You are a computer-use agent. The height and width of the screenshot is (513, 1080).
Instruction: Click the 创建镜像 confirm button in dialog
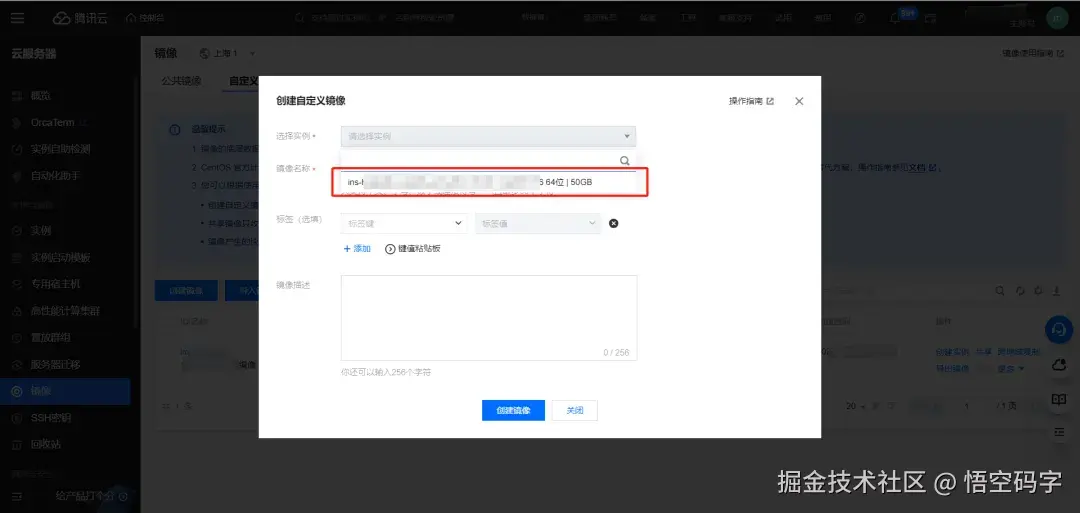tap(513, 410)
